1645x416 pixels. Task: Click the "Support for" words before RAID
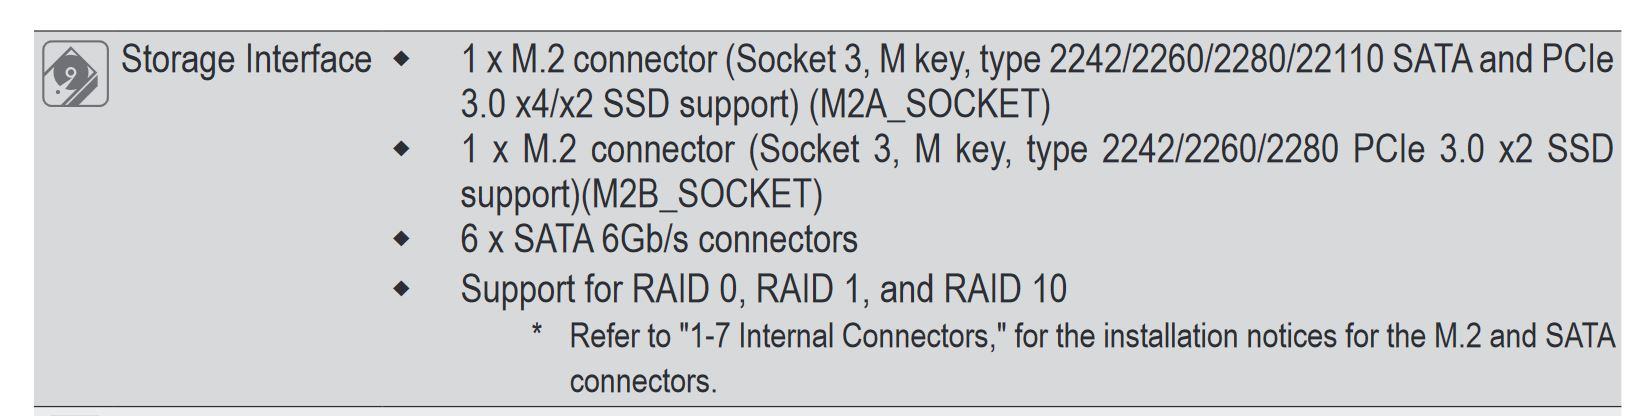point(540,289)
